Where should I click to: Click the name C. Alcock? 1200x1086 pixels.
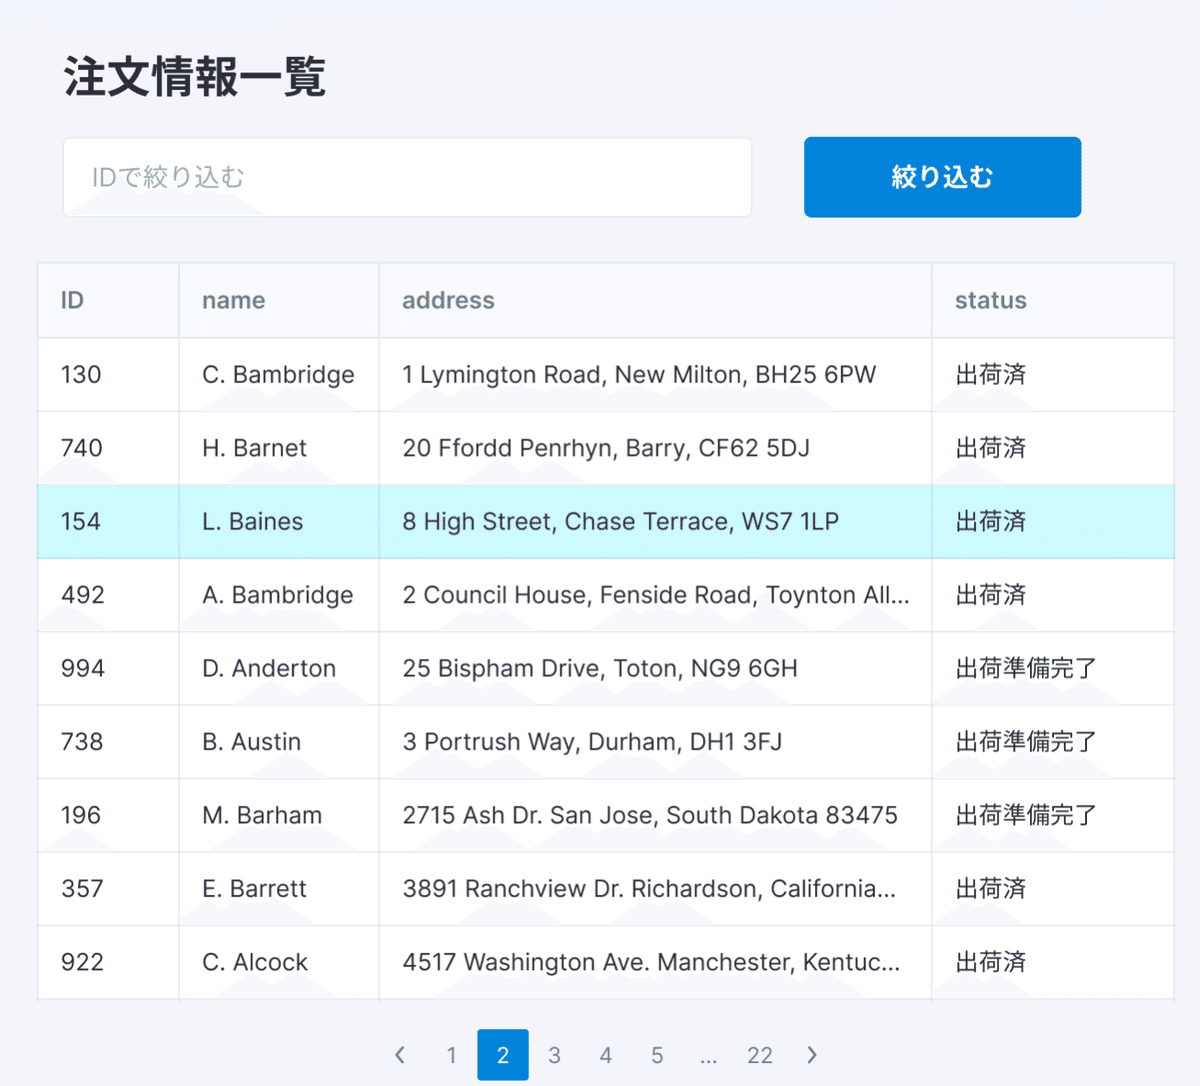pos(255,962)
